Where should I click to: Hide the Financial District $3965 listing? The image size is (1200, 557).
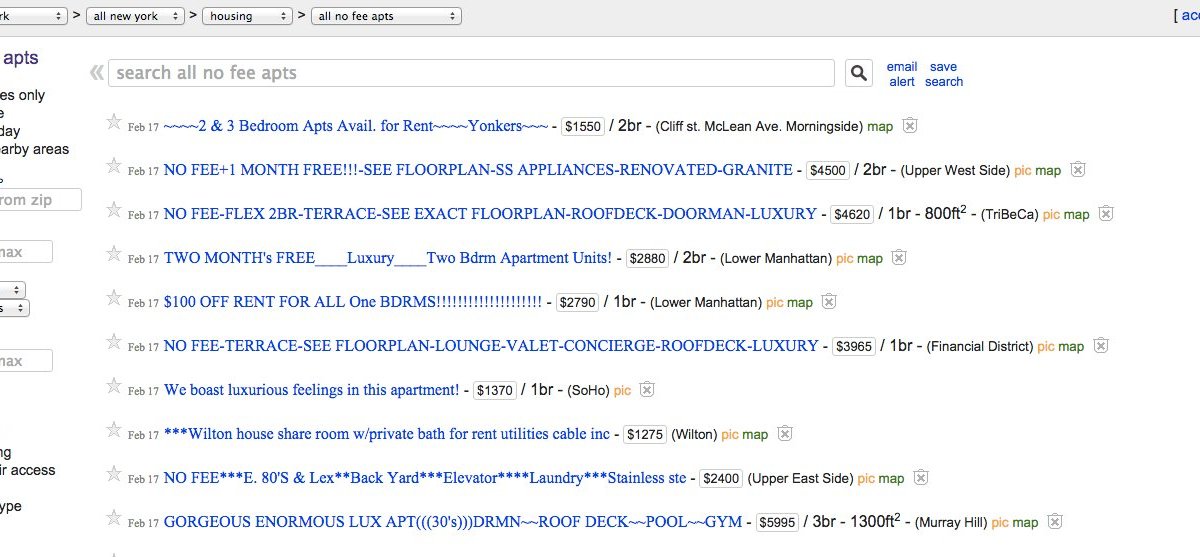(x=1100, y=346)
